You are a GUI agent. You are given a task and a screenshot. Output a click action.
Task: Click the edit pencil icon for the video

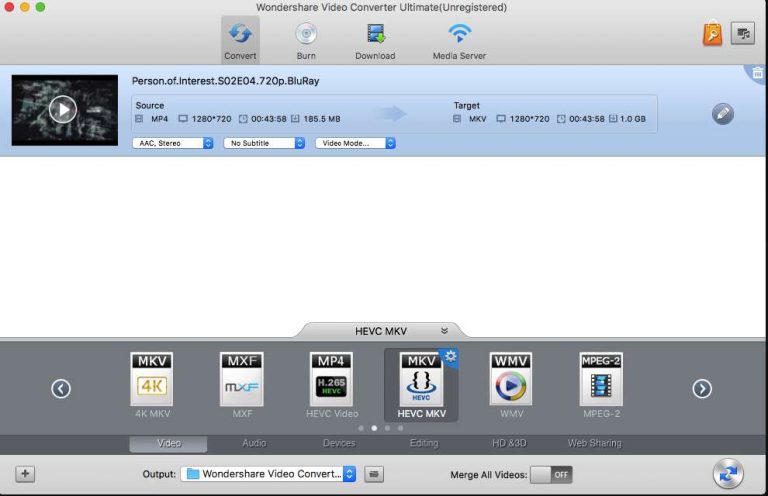(x=722, y=114)
